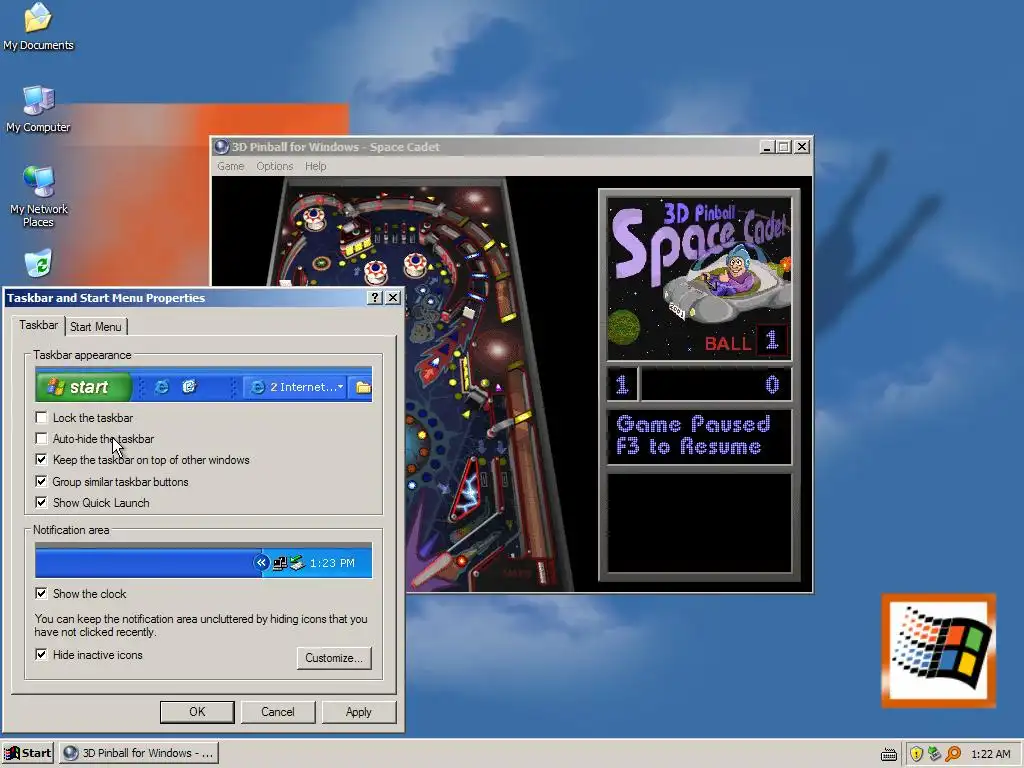Switch to the Taskbar tab
Screen dimensions: 1024x768
coord(39,325)
